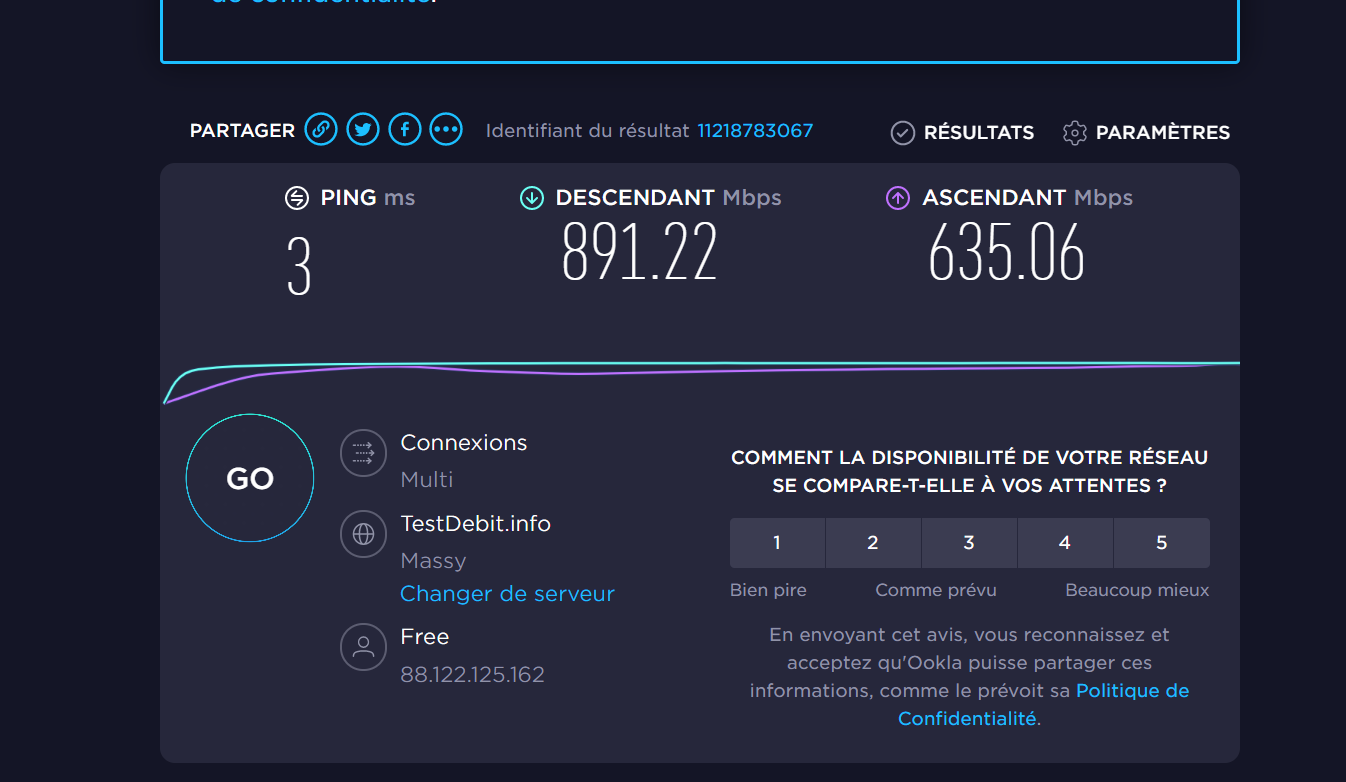Click the Résultats checkmark icon

coord(902,133)
